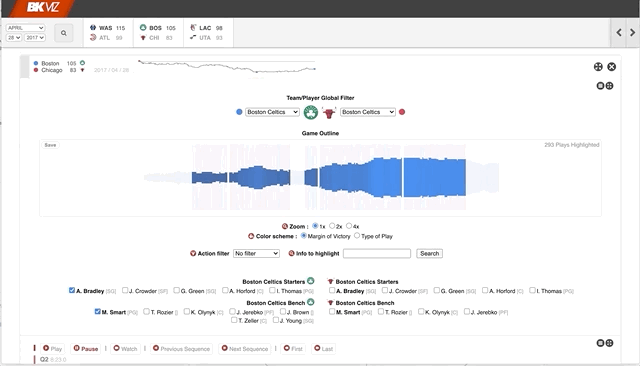The image size is (640, 366).
Task: Click the Search button
Action: coord(429,253)
